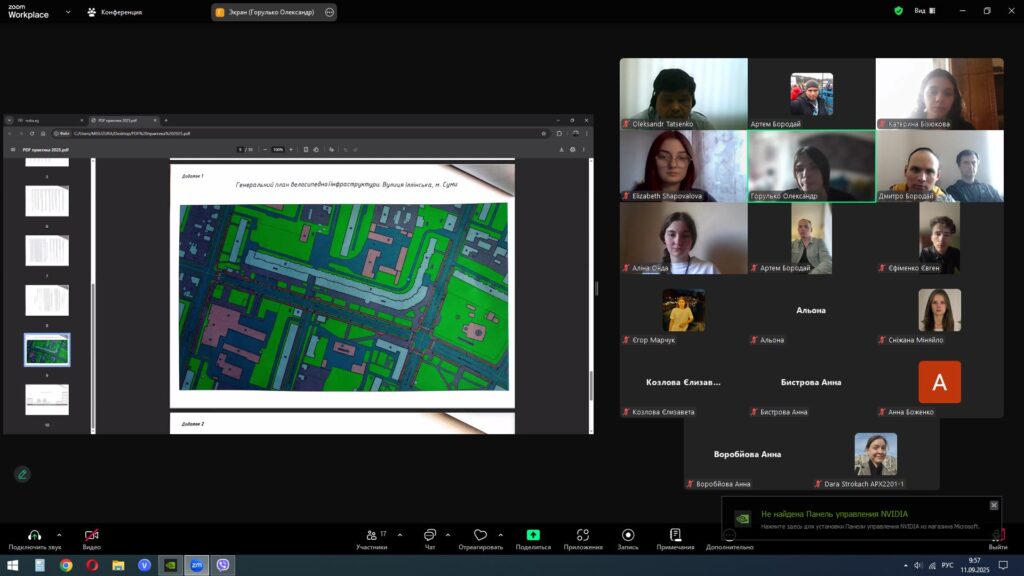Open Google Chrome from the taskbar

66,565
